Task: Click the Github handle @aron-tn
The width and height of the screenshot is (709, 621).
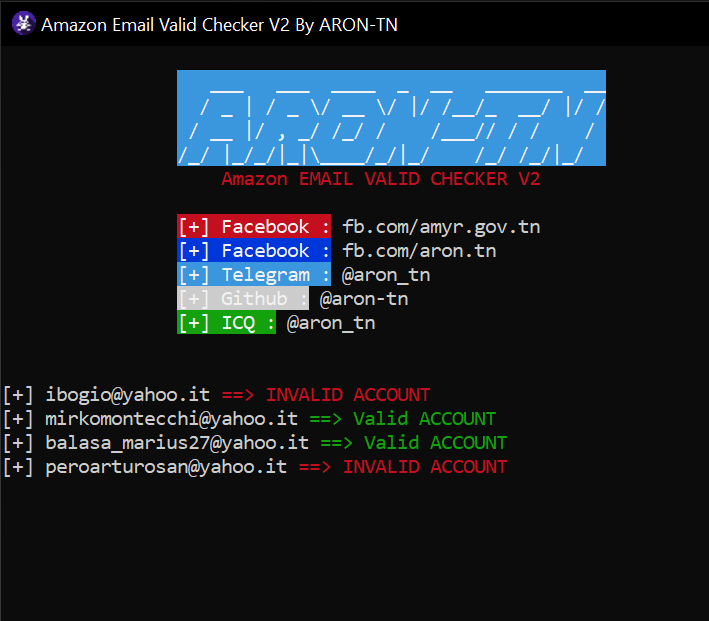Action: [364, 299]
